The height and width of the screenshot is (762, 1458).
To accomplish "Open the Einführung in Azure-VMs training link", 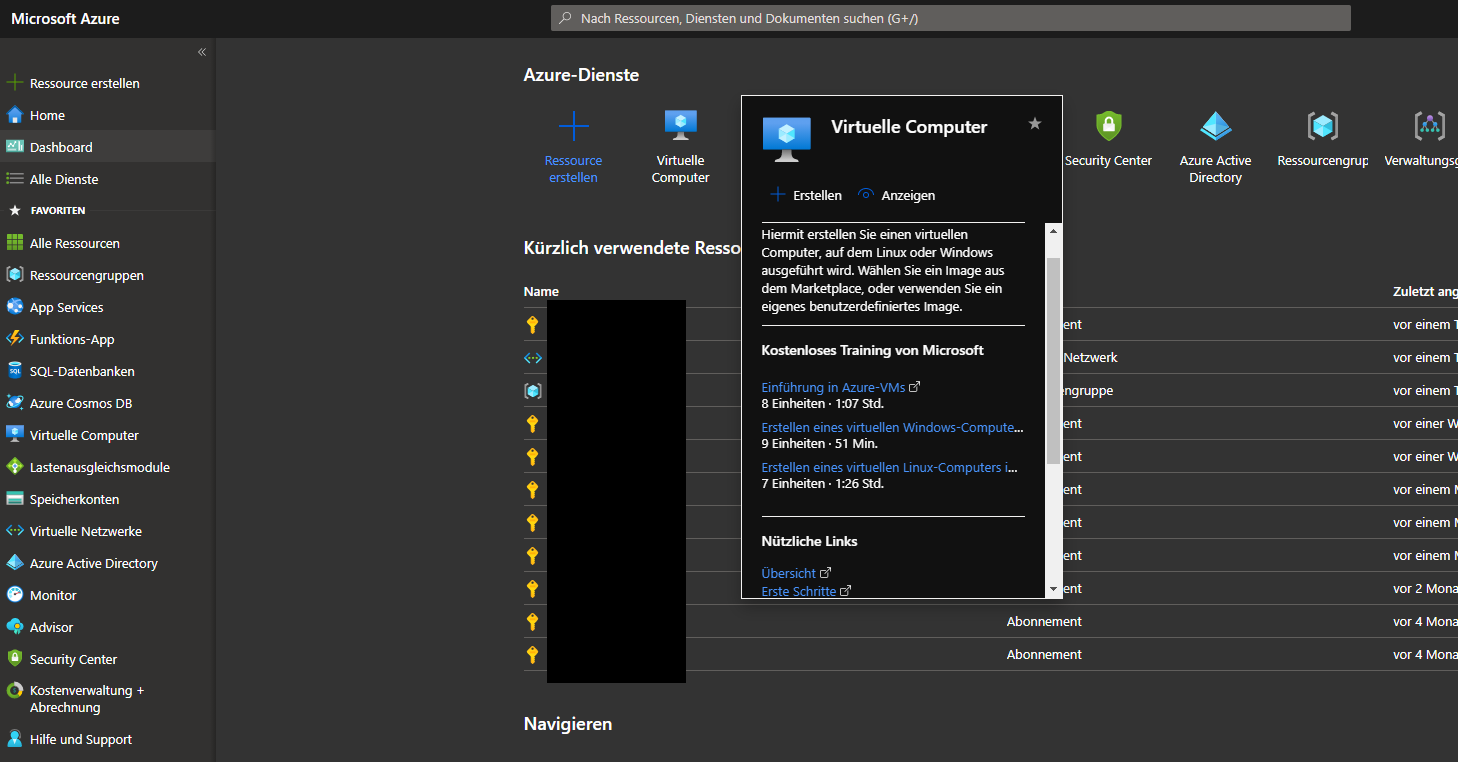I will point(833,387).
